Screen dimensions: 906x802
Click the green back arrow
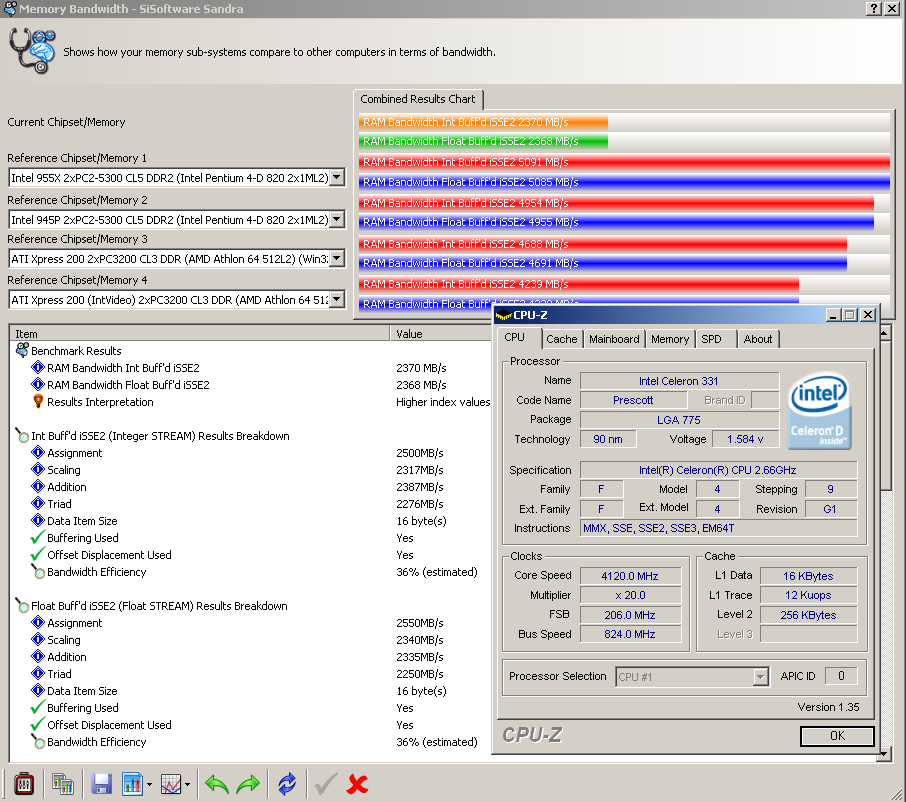point(217,784)
